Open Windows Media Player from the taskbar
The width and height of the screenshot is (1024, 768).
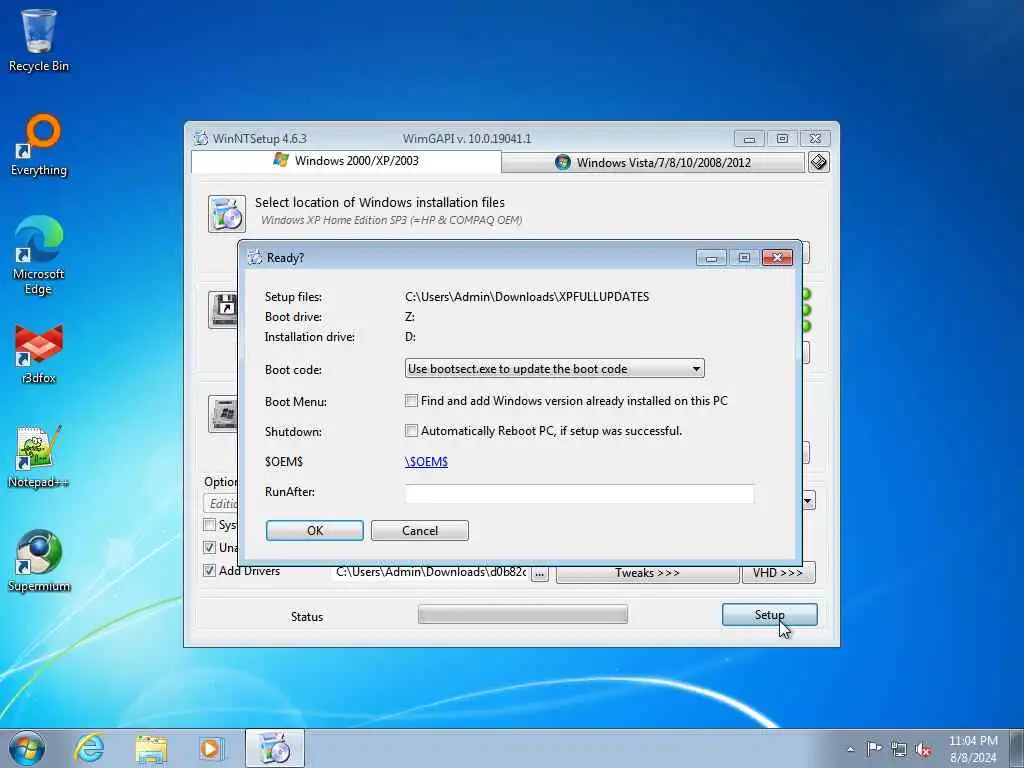pos(212,748)
